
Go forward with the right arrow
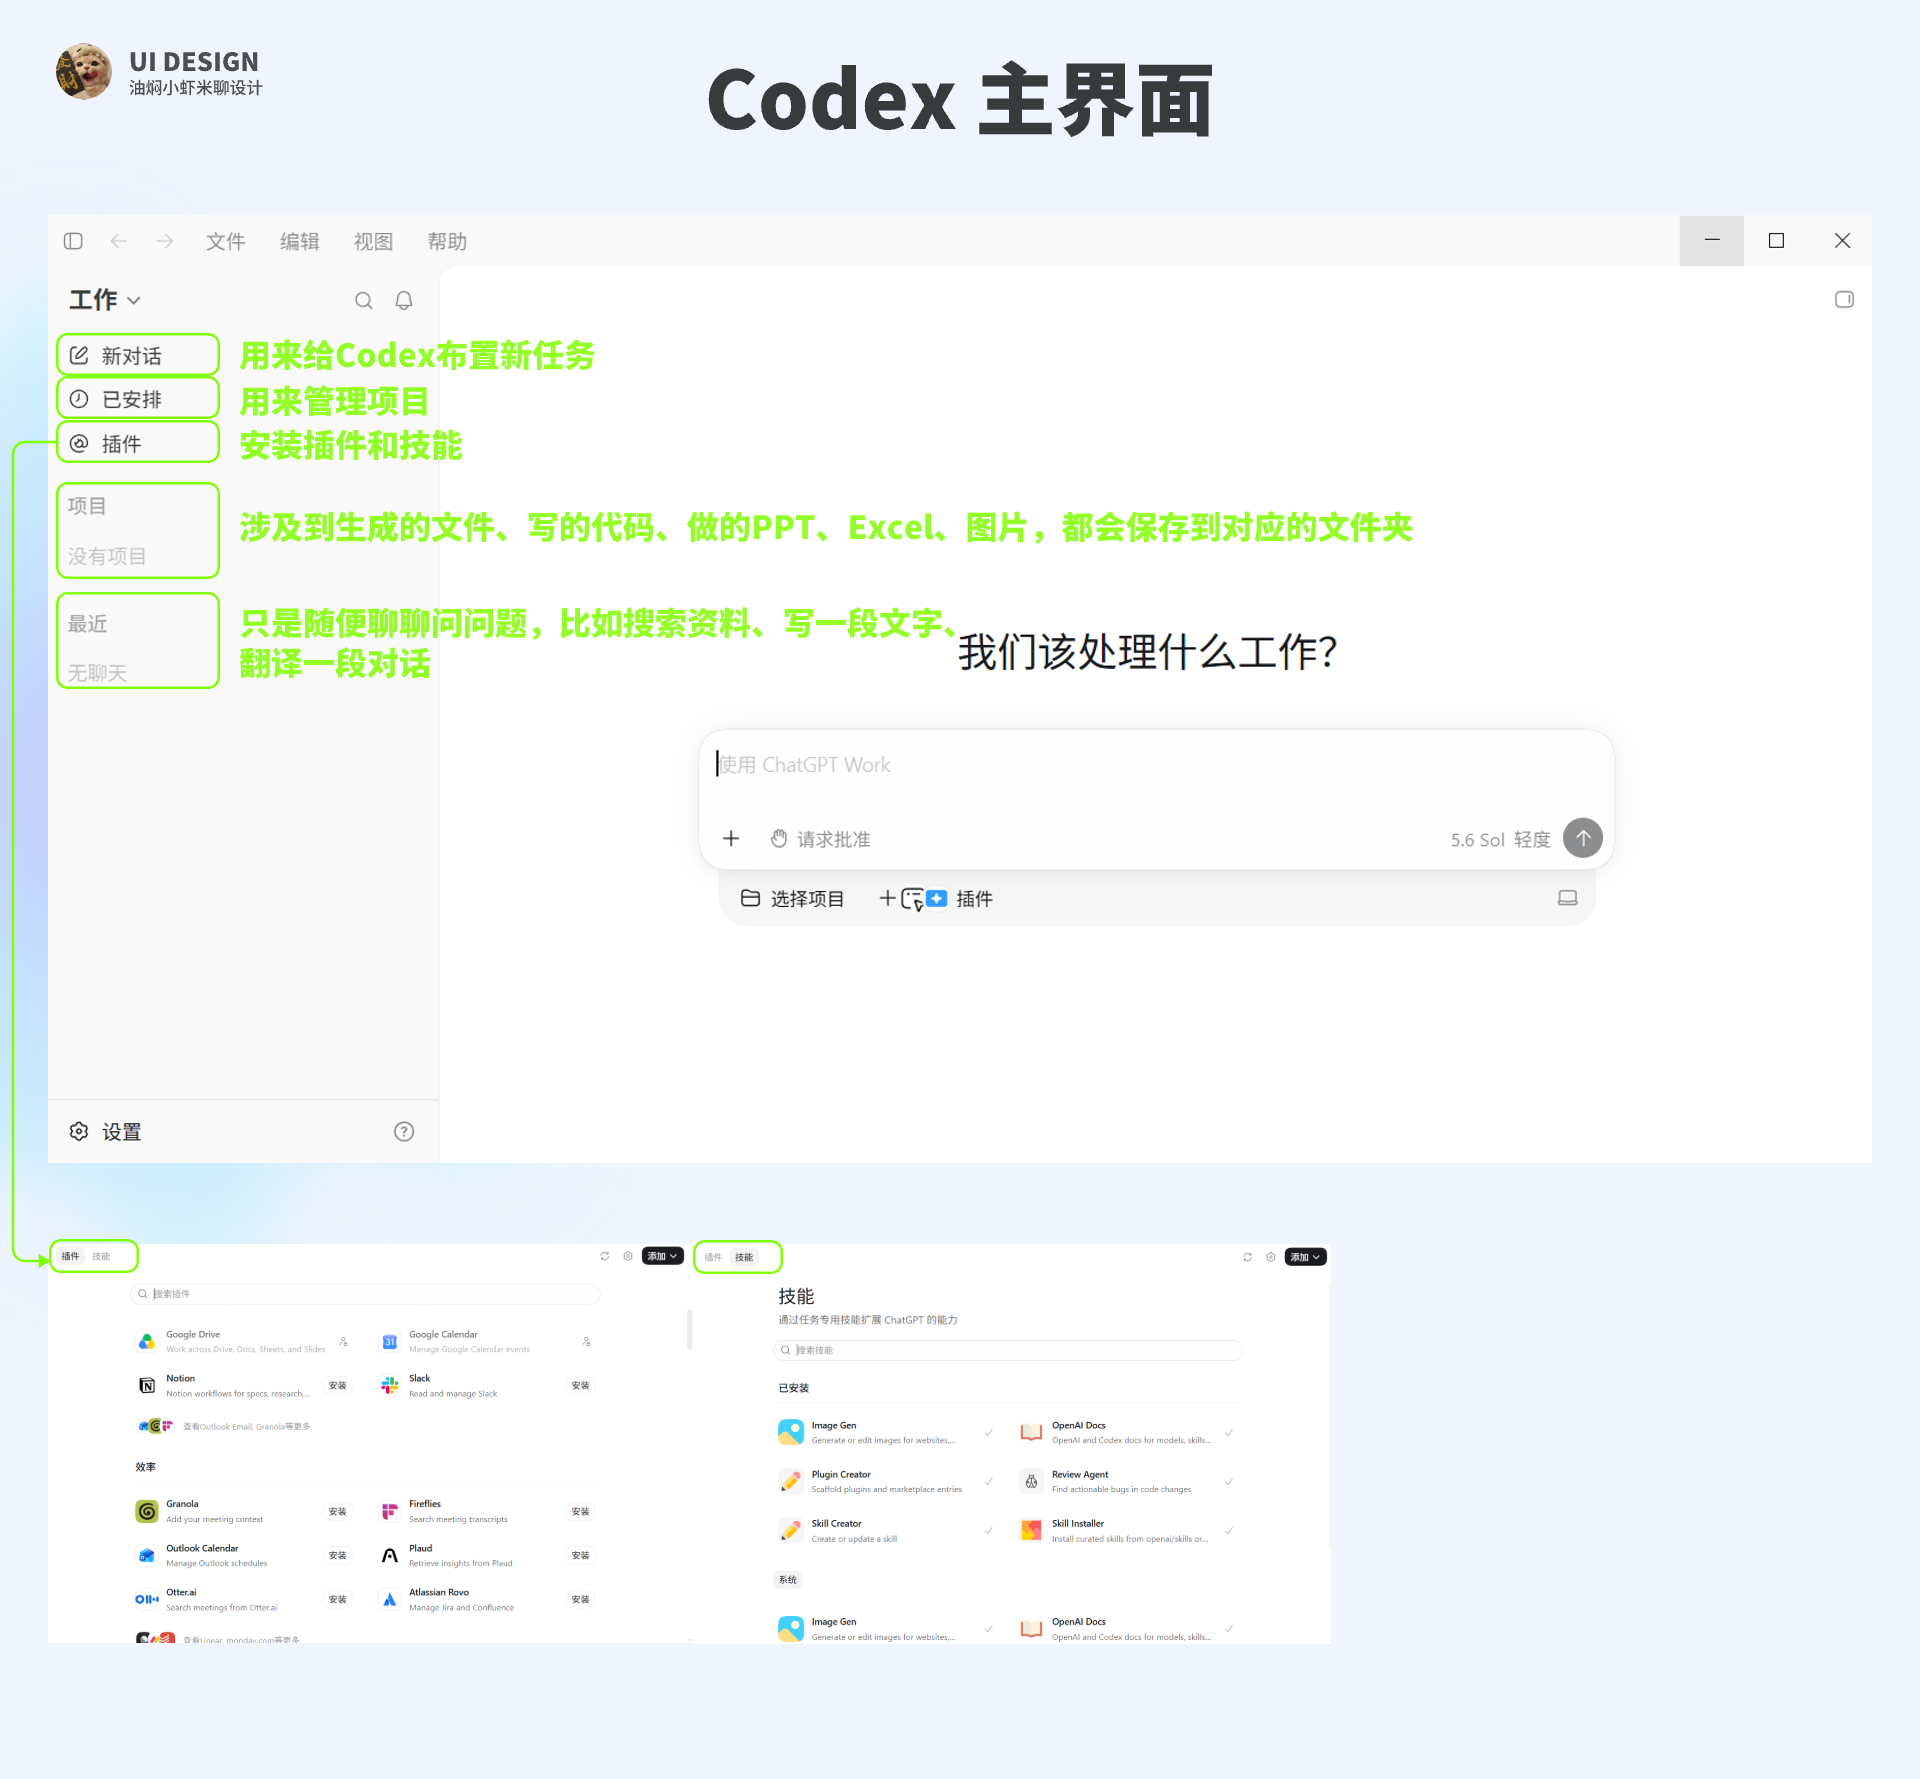[x=165, y=241]
